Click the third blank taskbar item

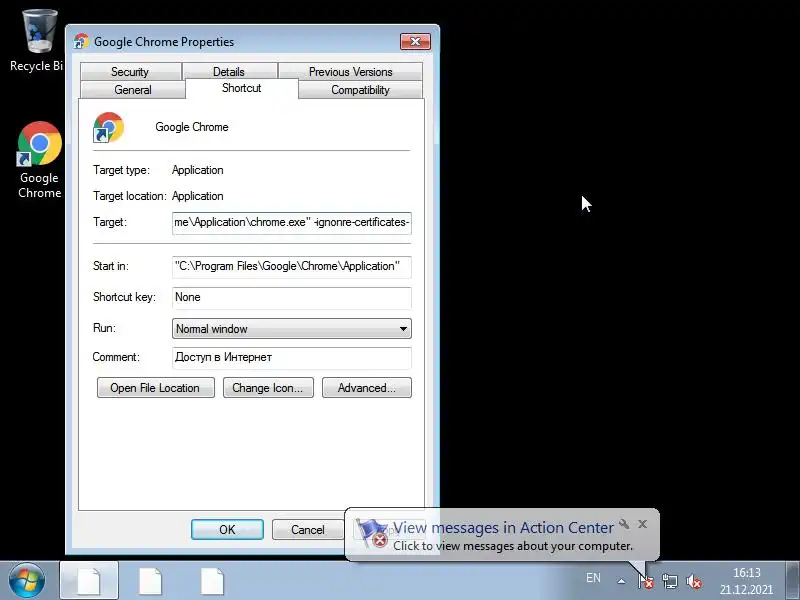click(212, 581)
